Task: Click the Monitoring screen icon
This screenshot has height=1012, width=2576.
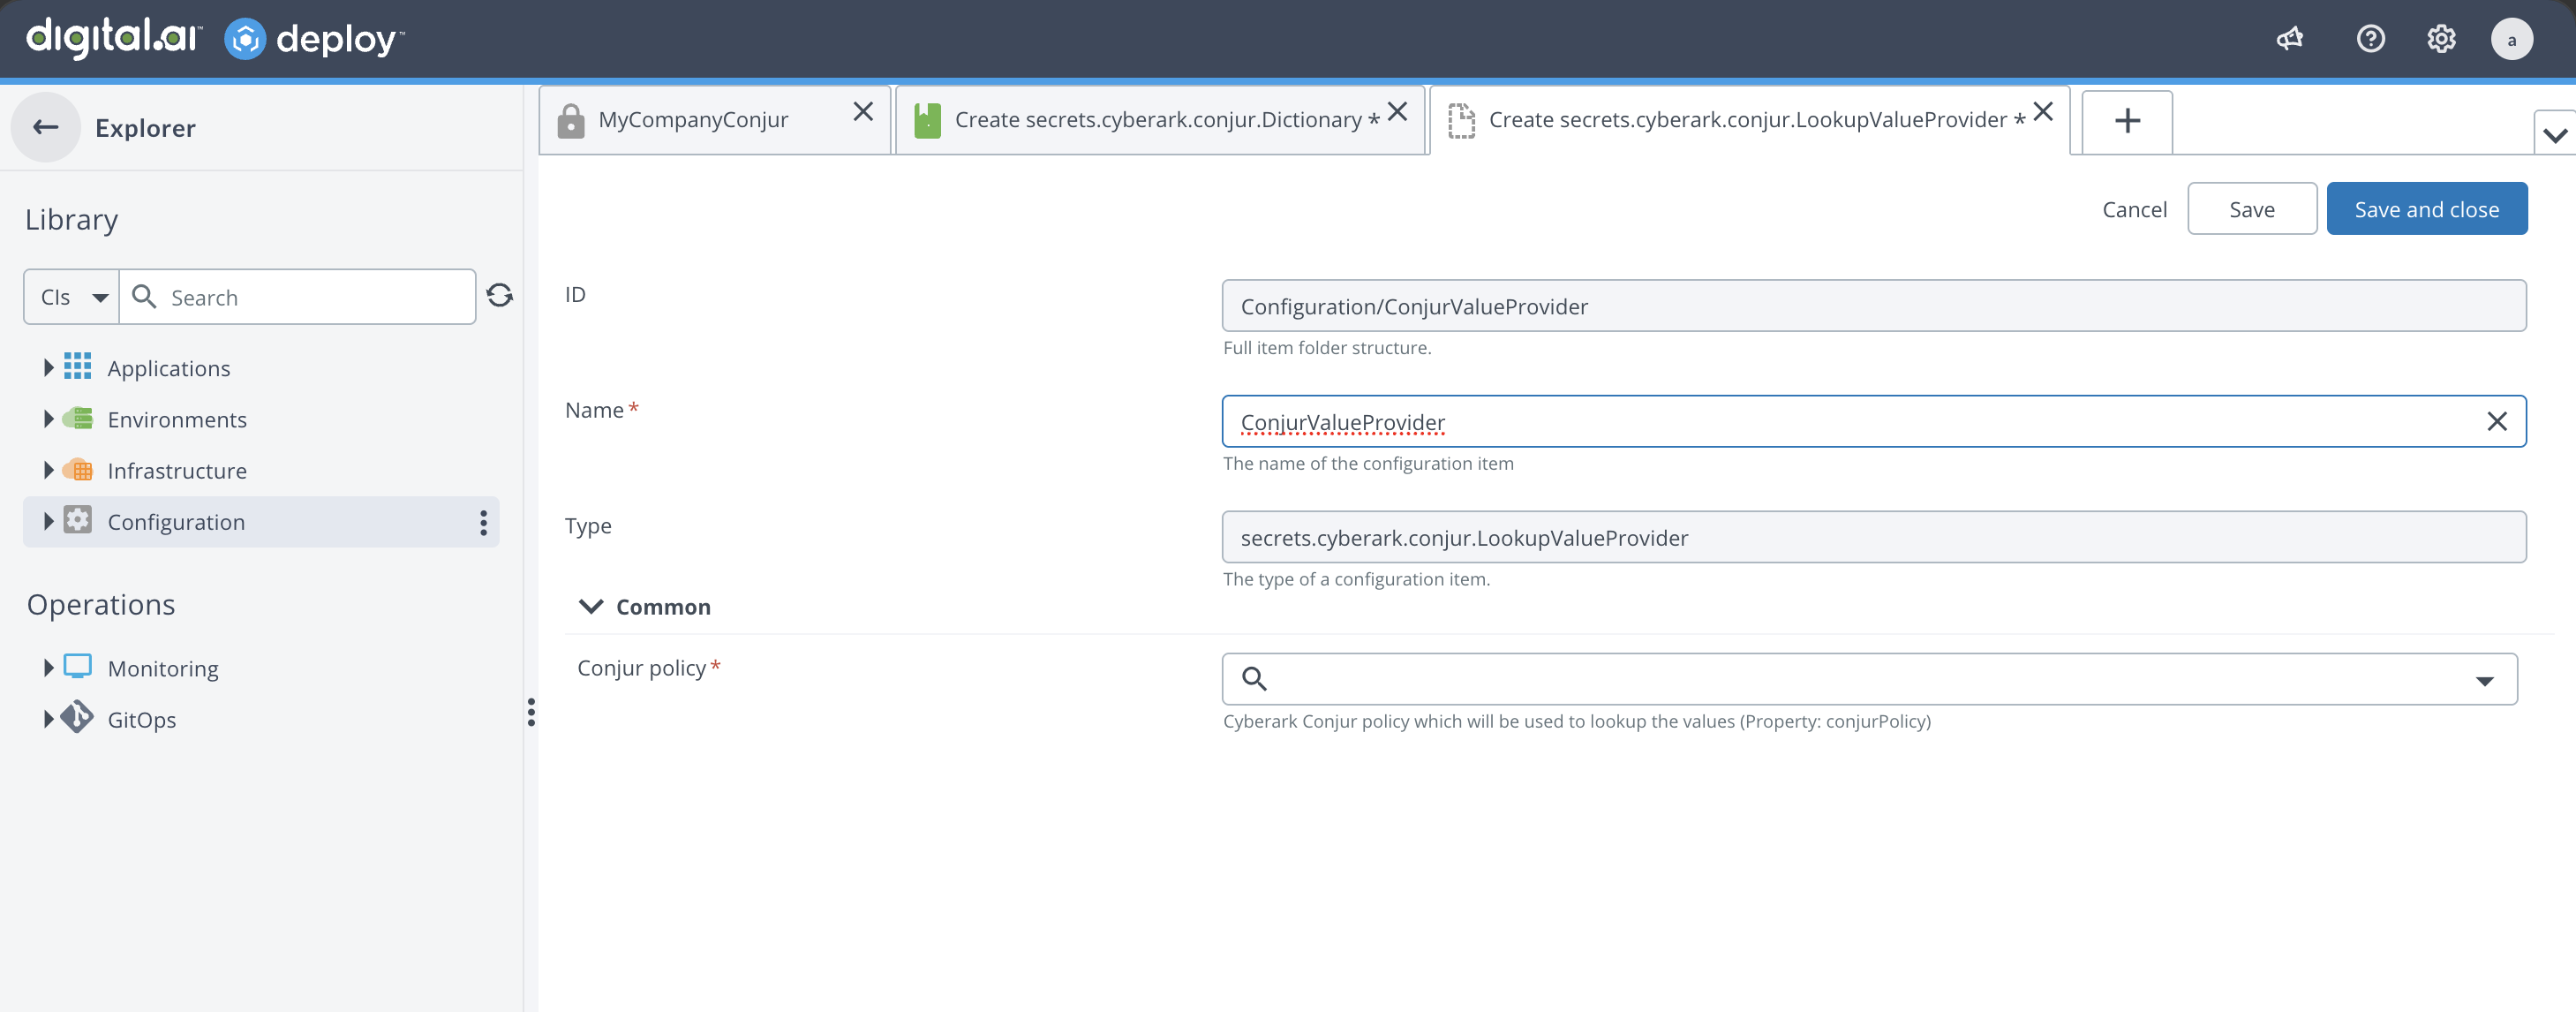Action: click(x=77, y=667)
